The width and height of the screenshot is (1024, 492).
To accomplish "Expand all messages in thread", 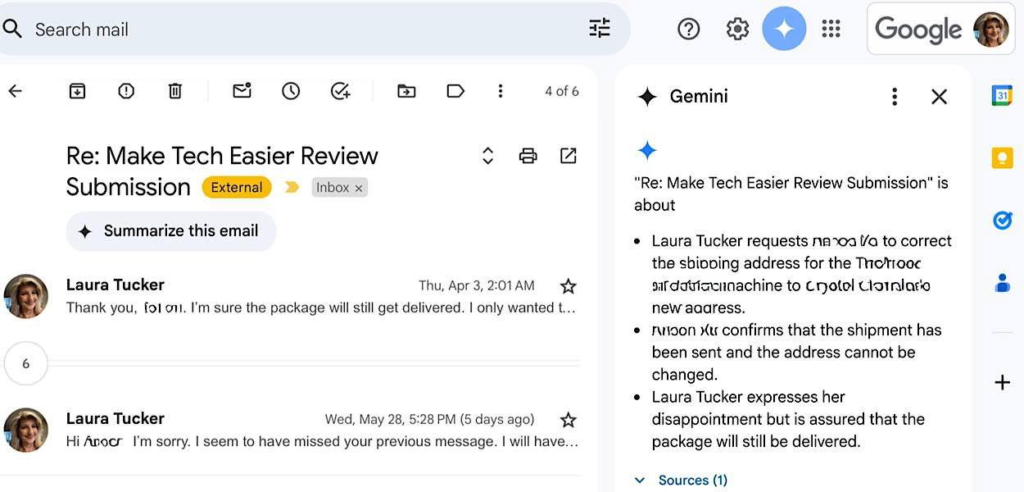I will pos(487,156).
